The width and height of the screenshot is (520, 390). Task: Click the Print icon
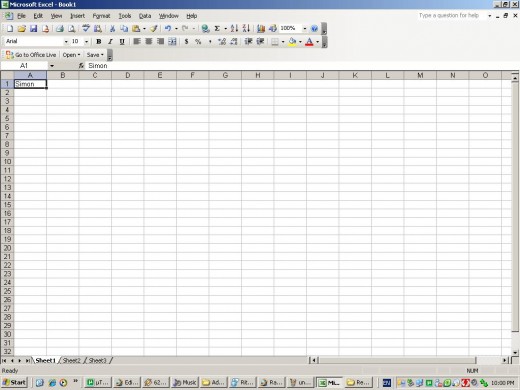pos(60,29)
